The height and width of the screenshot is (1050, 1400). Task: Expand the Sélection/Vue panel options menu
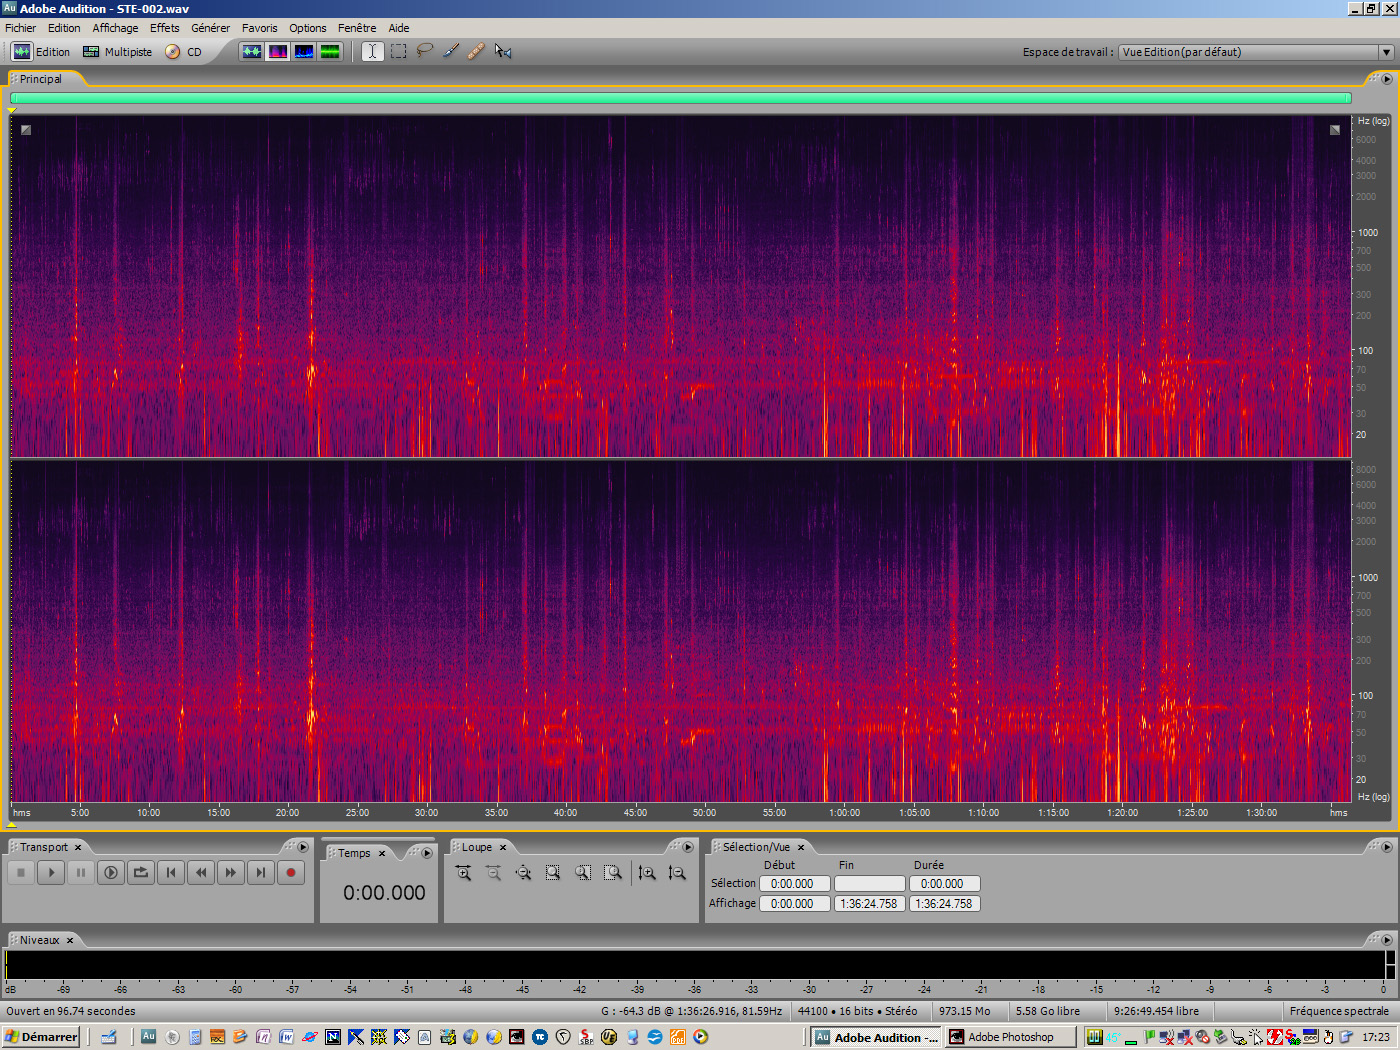(x=1386, y=847)
